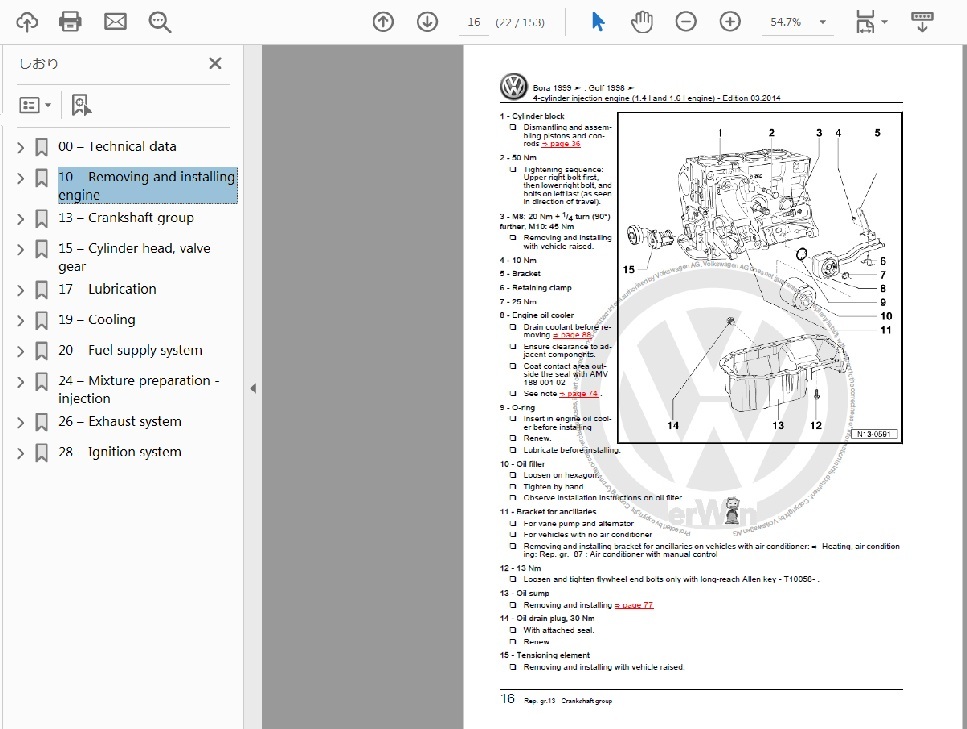Go to previous page arrow
Viewport: 967px width, 729px height.
click(383, 22)
